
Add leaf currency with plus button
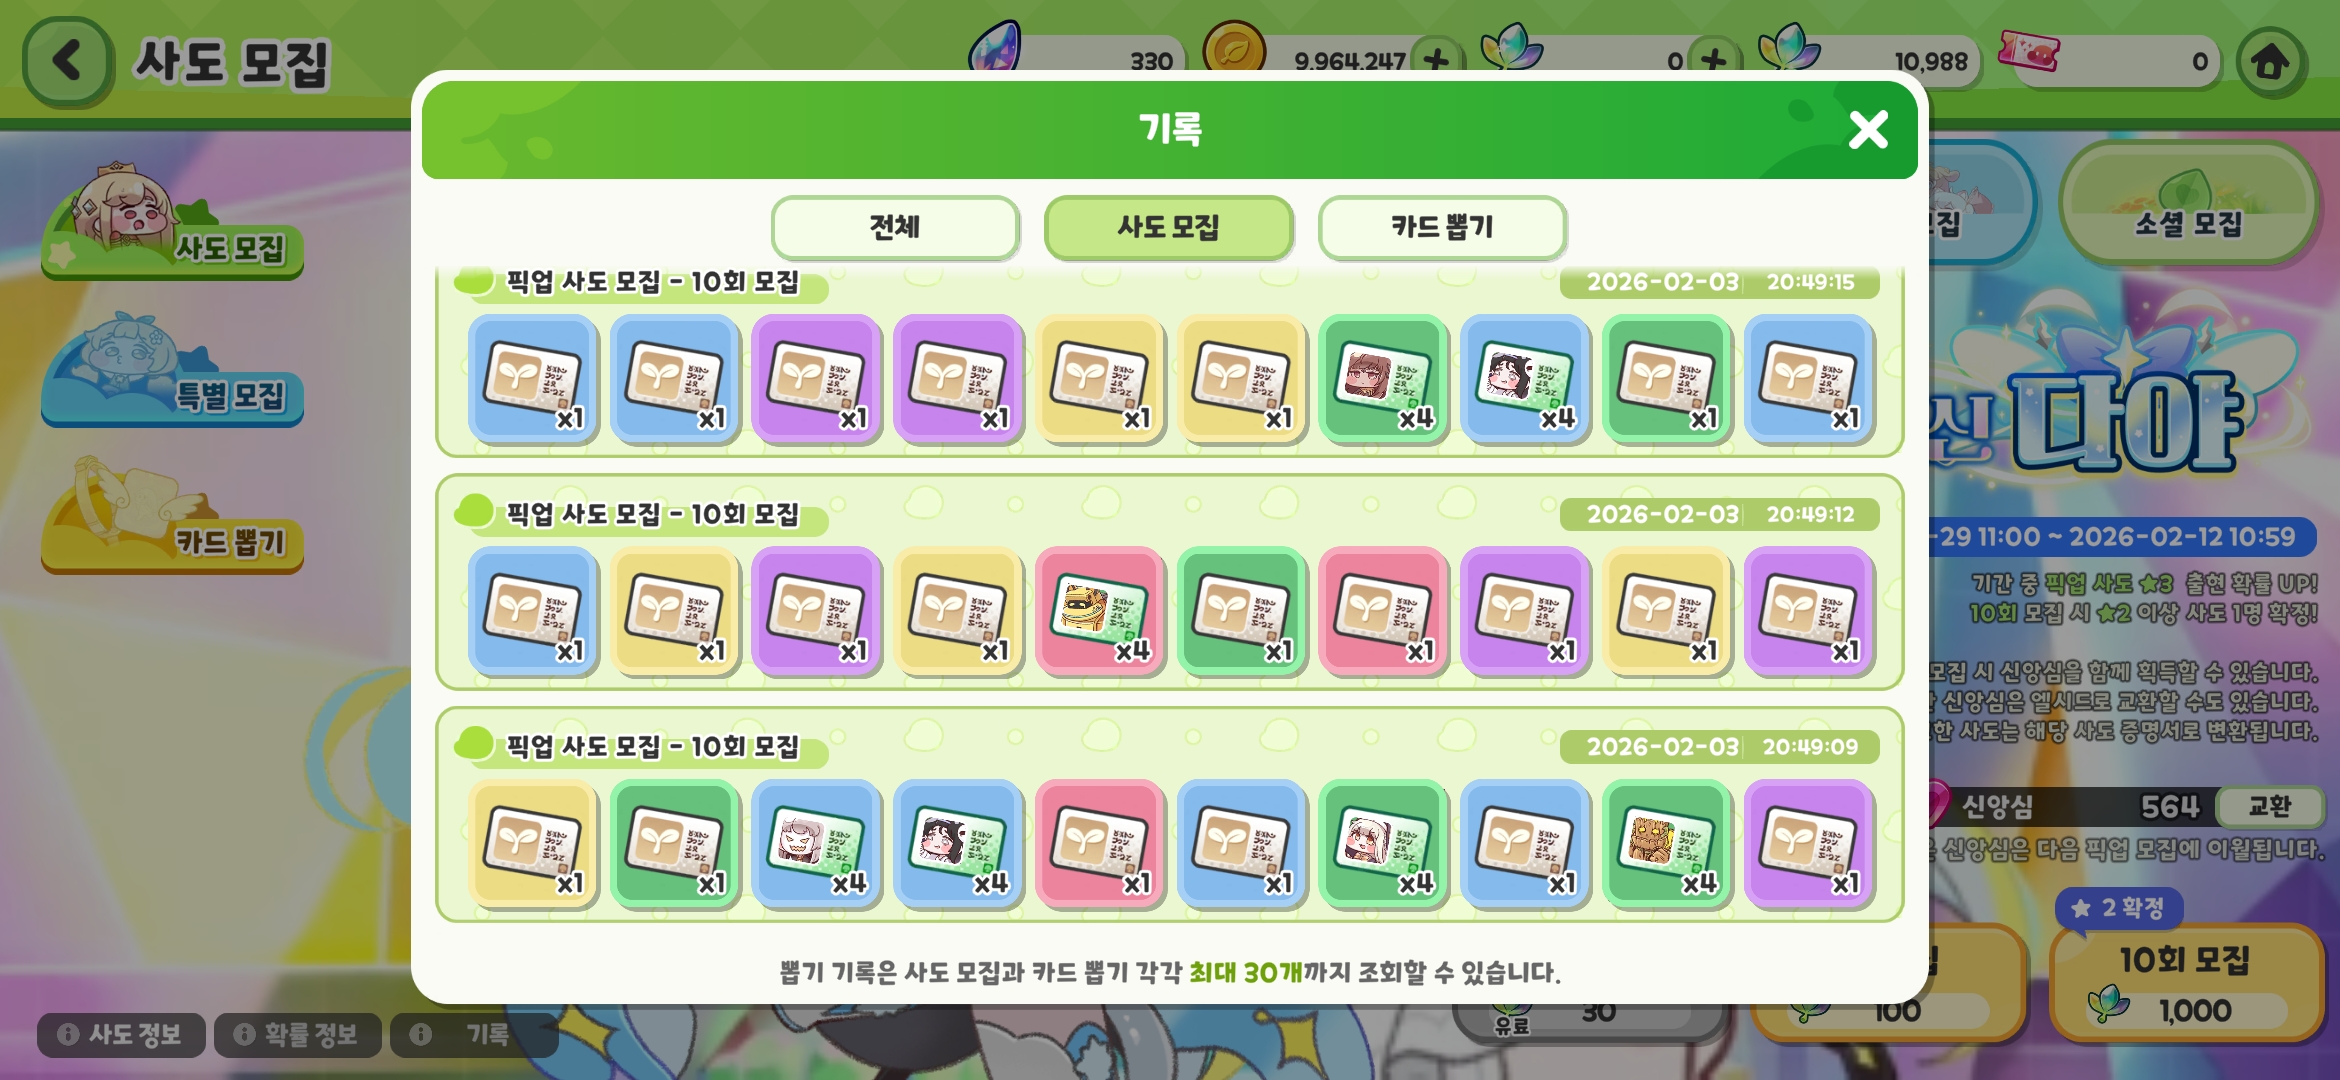pyautogui.click(x=1713, y=60)
